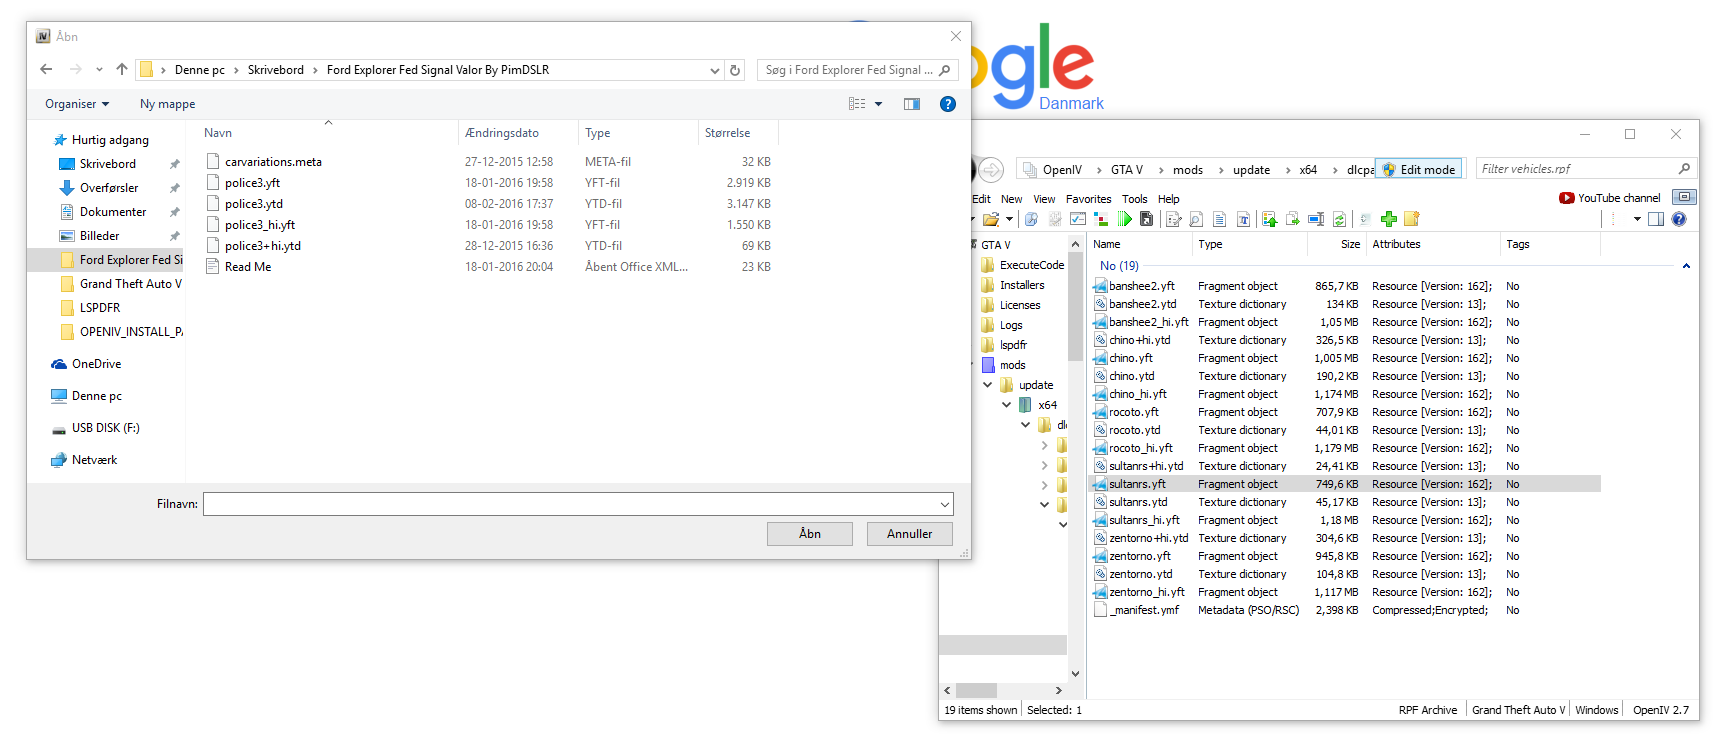Viewport: 1725px width, 744px height.
Task: Open the OpenIV View menu
Action: pos(1044,199)
